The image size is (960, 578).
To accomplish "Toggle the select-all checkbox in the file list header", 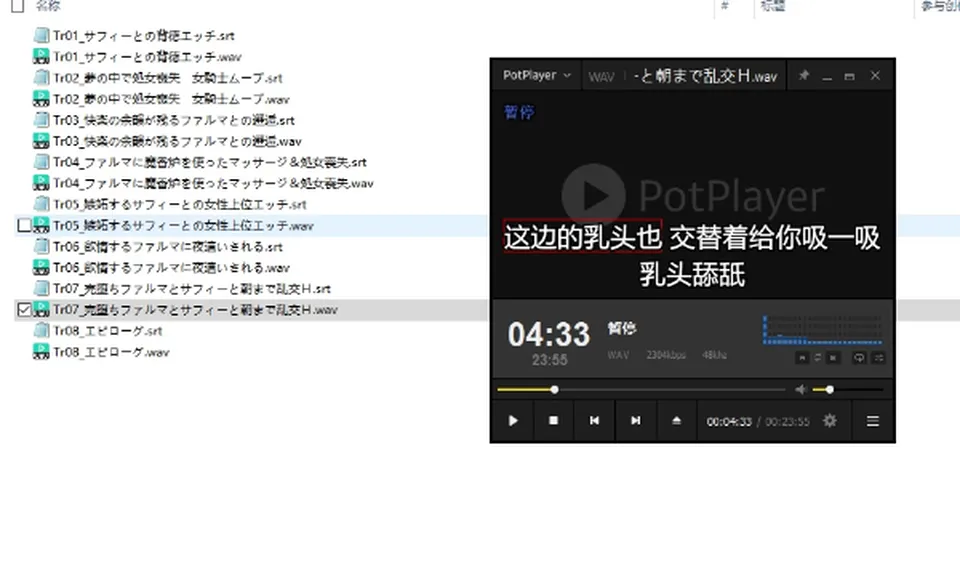I will [x=18, y=6].
